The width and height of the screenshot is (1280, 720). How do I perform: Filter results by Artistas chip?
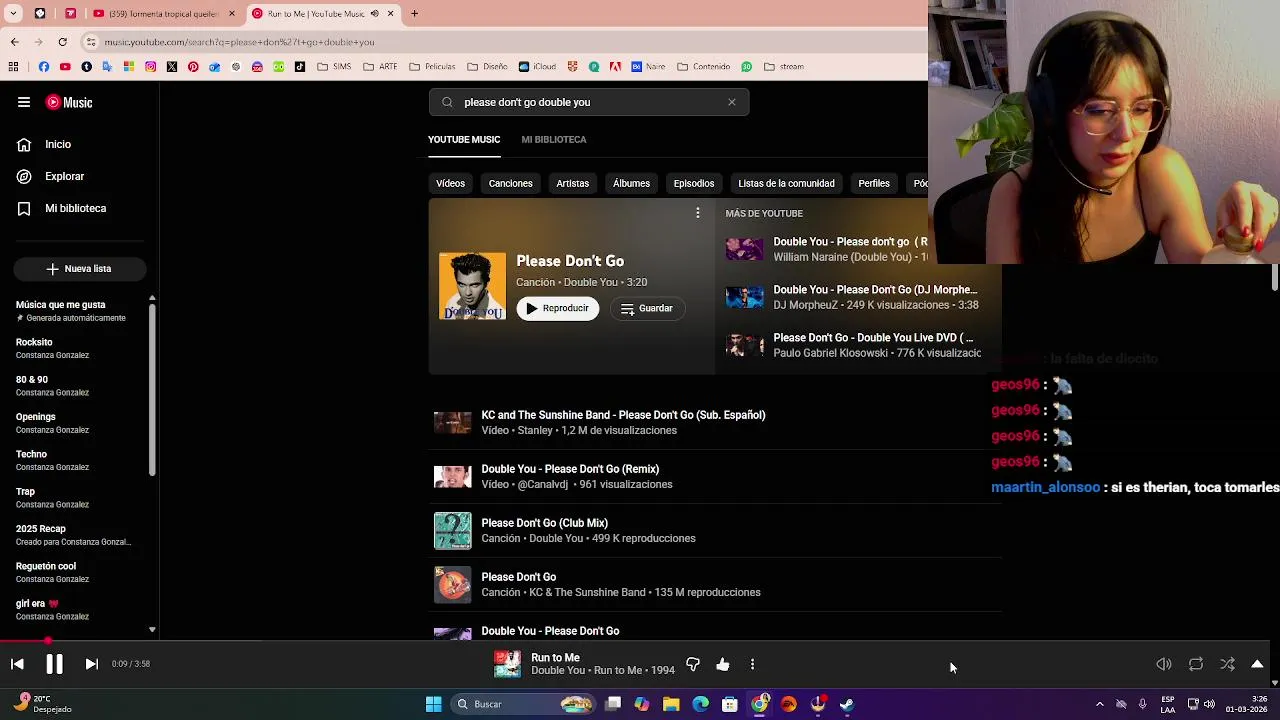[x=572, y=183]
